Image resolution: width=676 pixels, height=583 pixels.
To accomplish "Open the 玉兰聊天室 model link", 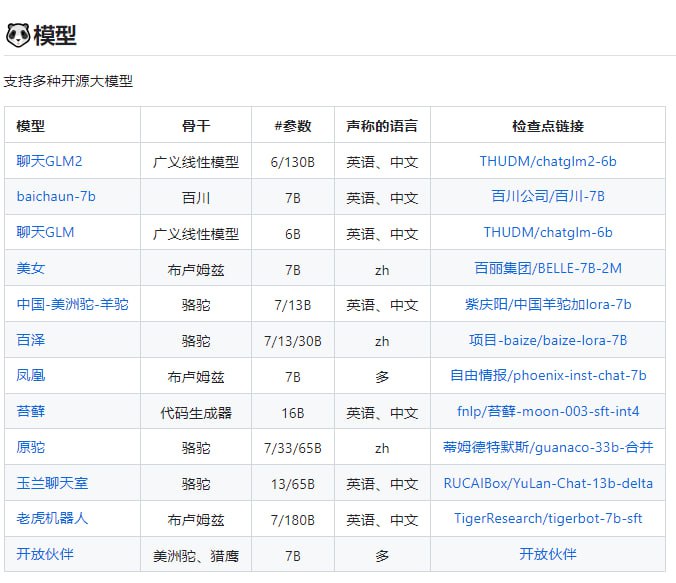I will click(x=52, y=483).
